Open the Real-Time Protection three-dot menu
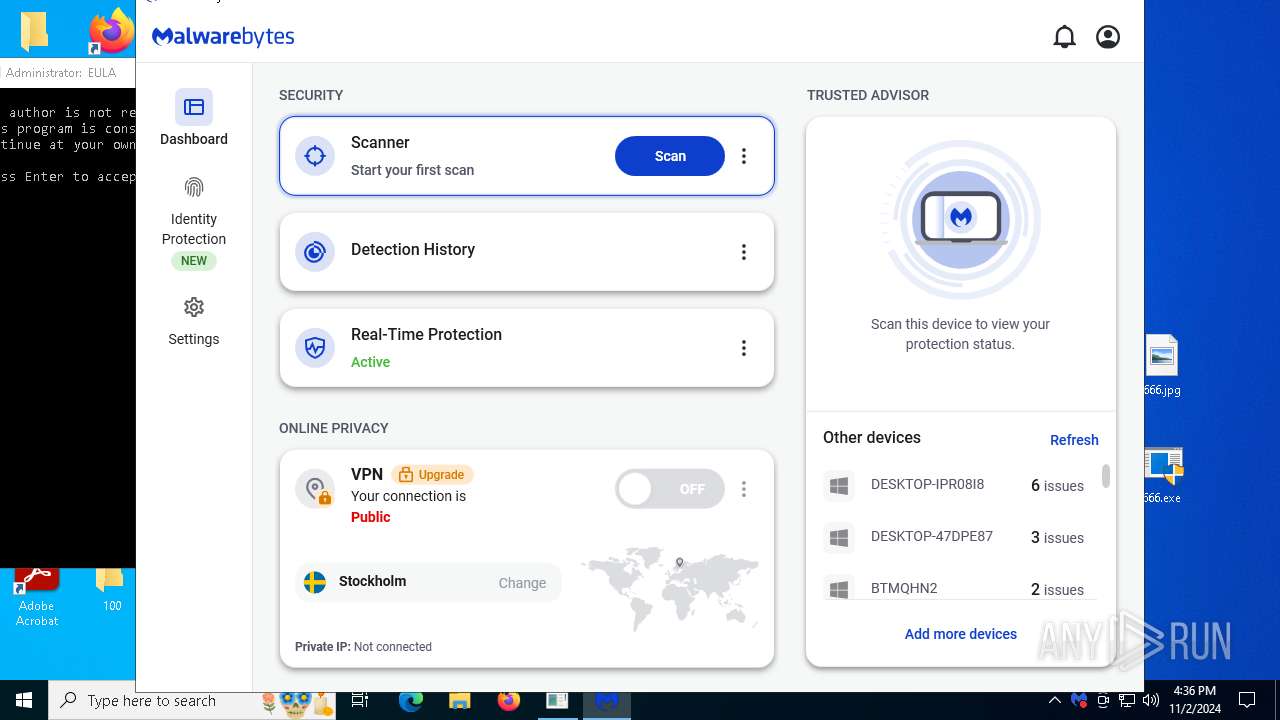The height and width of the screenshot is (720, 1280). click(x=744, y=348)
